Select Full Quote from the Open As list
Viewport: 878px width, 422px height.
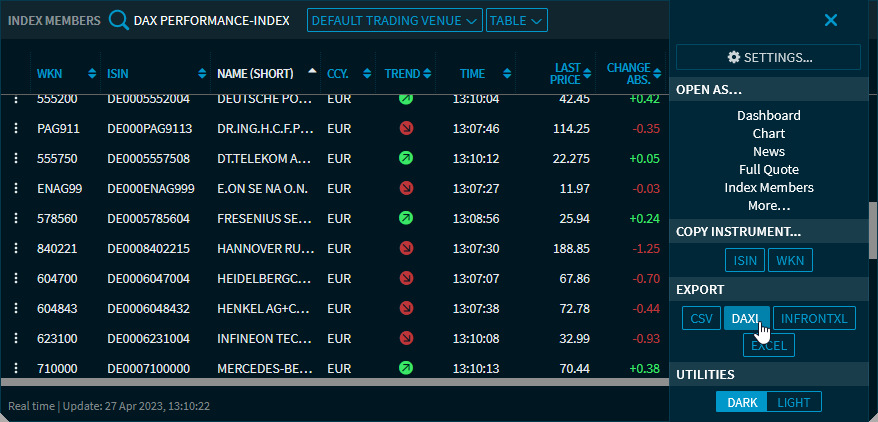[x=768, y=170]
